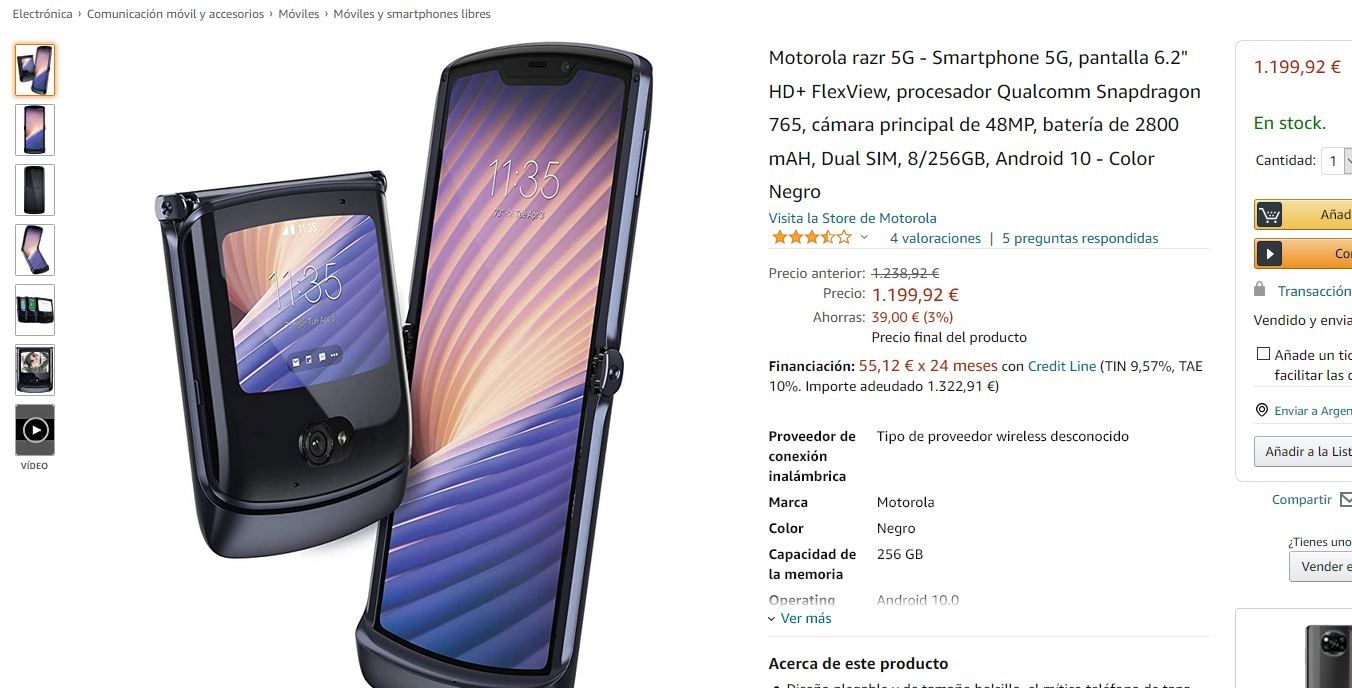Select the folded black phone thumbnail

point(35,190)
